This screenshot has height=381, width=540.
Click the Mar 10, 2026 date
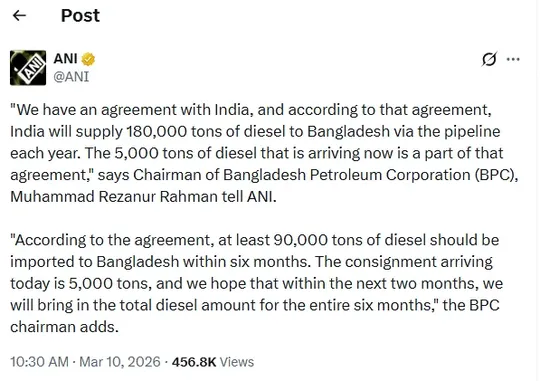pos(120,362)
